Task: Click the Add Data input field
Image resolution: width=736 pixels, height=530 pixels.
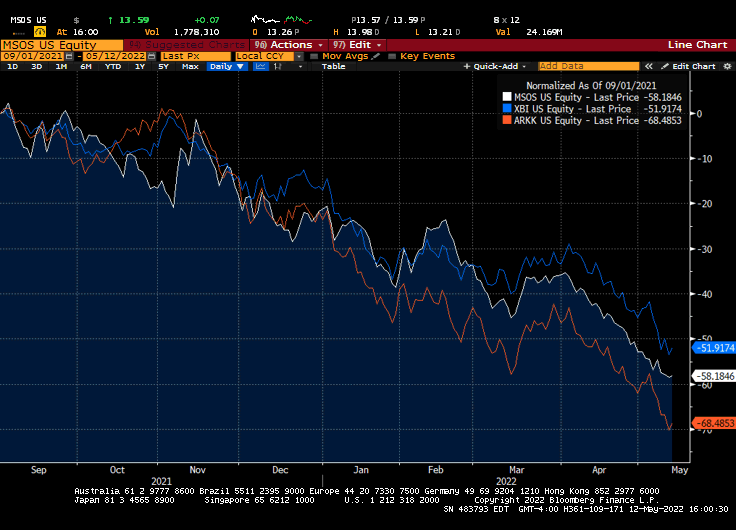Action: click(x=589, y=67)
